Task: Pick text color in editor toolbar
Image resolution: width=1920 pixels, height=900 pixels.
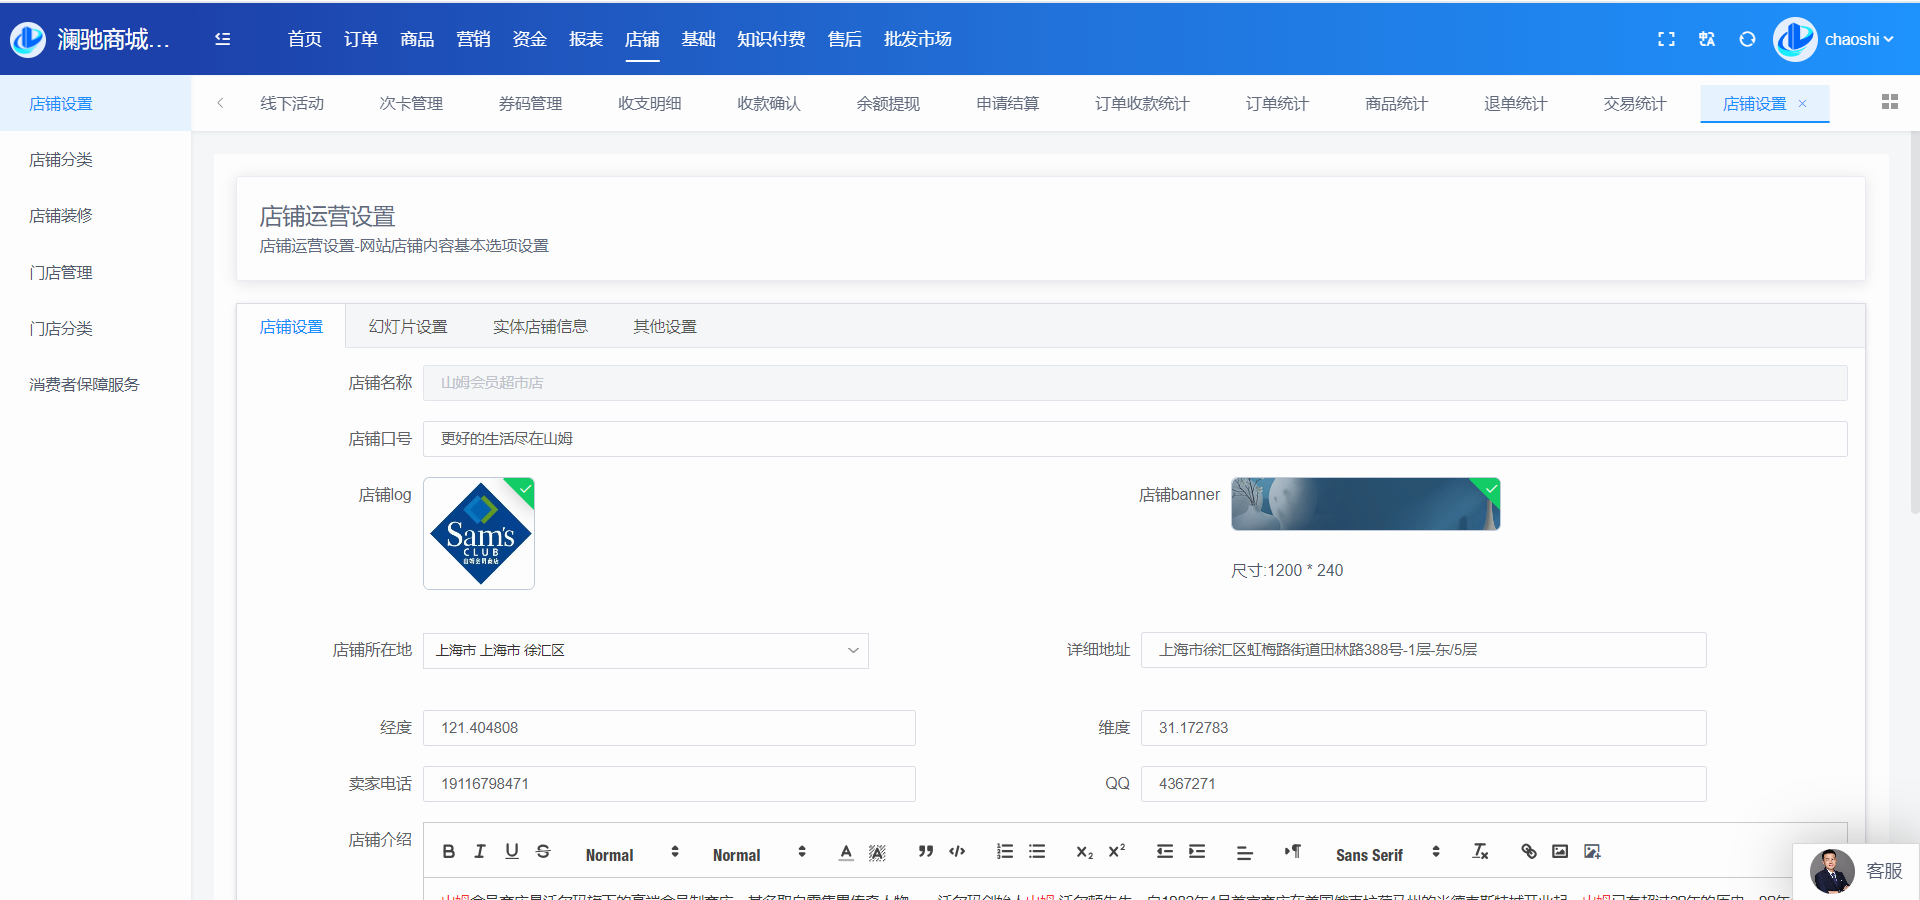Action: point(846,852)
